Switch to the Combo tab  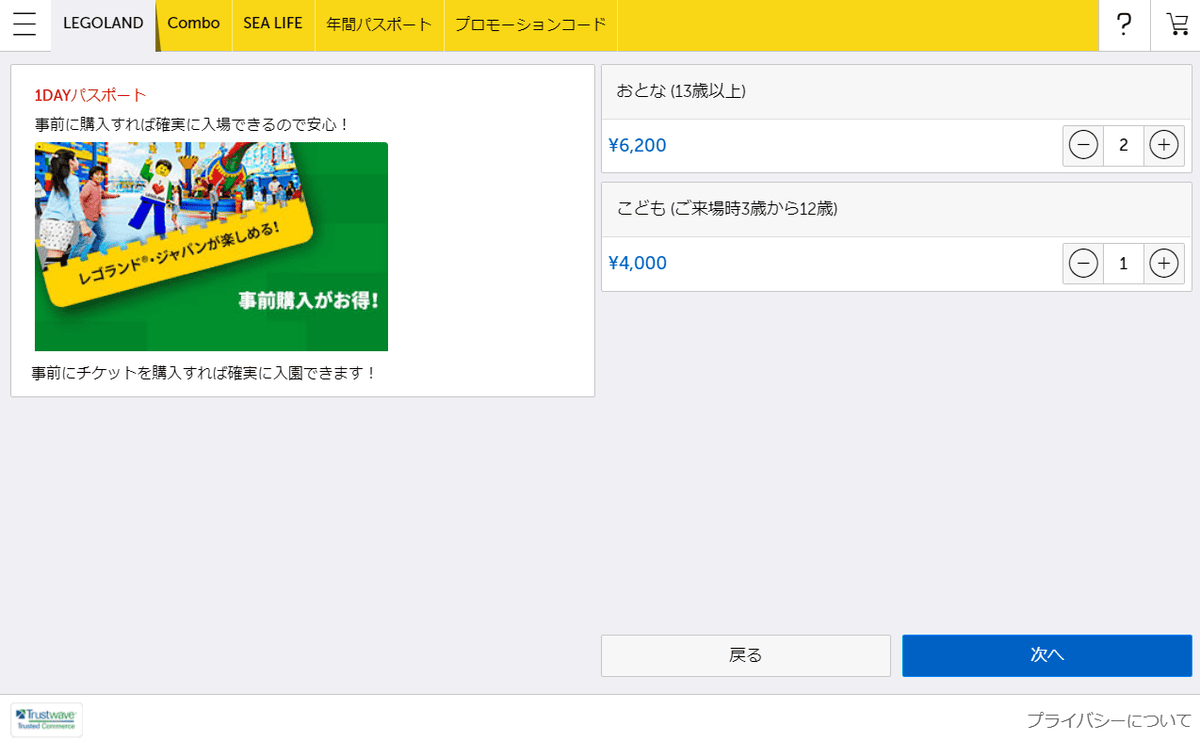pyautogui.click(x=193, y=25)
